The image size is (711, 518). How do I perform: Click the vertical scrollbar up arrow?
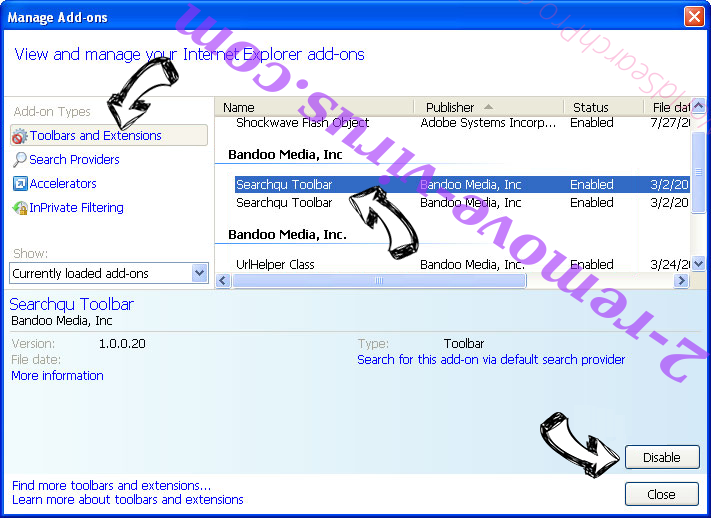pyautogui.click(x=699, y=106)
